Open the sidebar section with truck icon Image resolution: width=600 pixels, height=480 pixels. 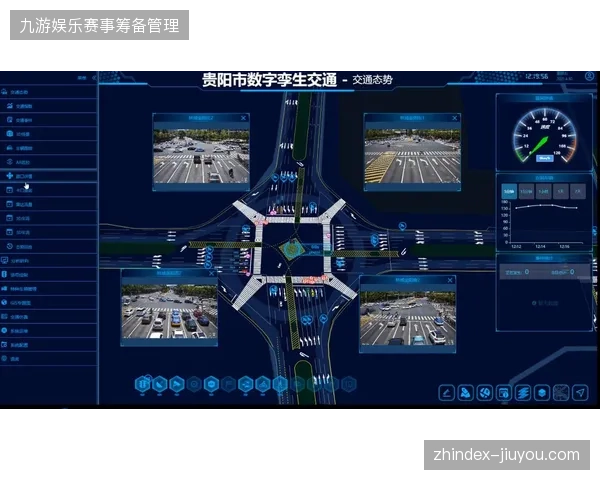pyautogui.click(x=49, y=289)
